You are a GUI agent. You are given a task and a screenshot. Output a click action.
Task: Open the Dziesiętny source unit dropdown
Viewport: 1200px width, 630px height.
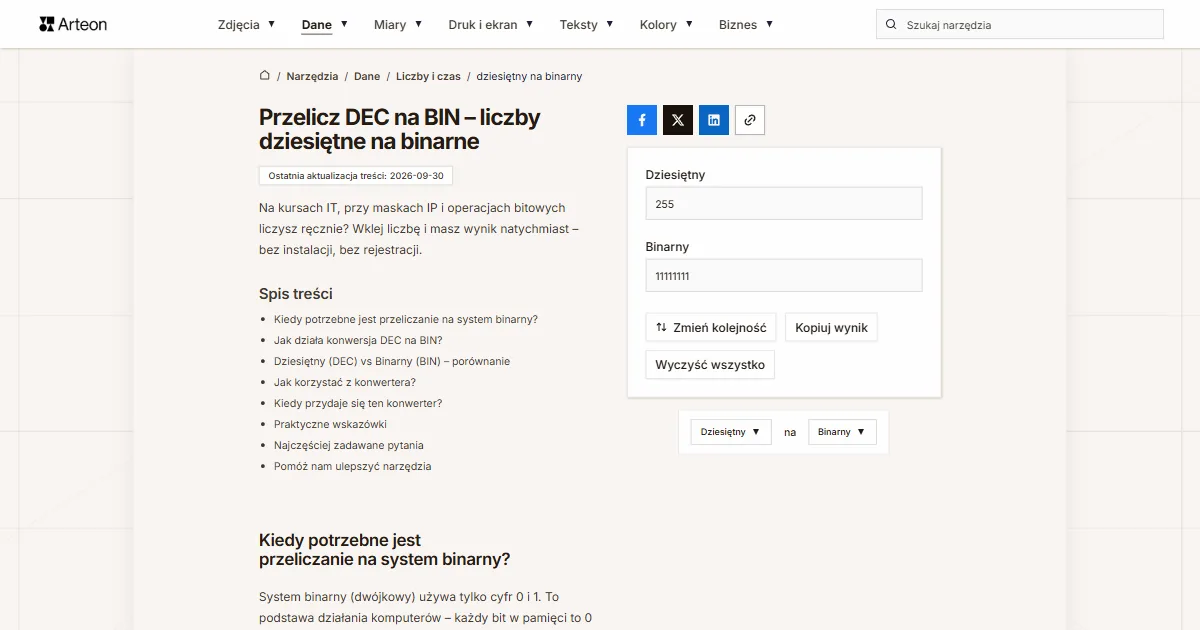[x=731, y=432]
